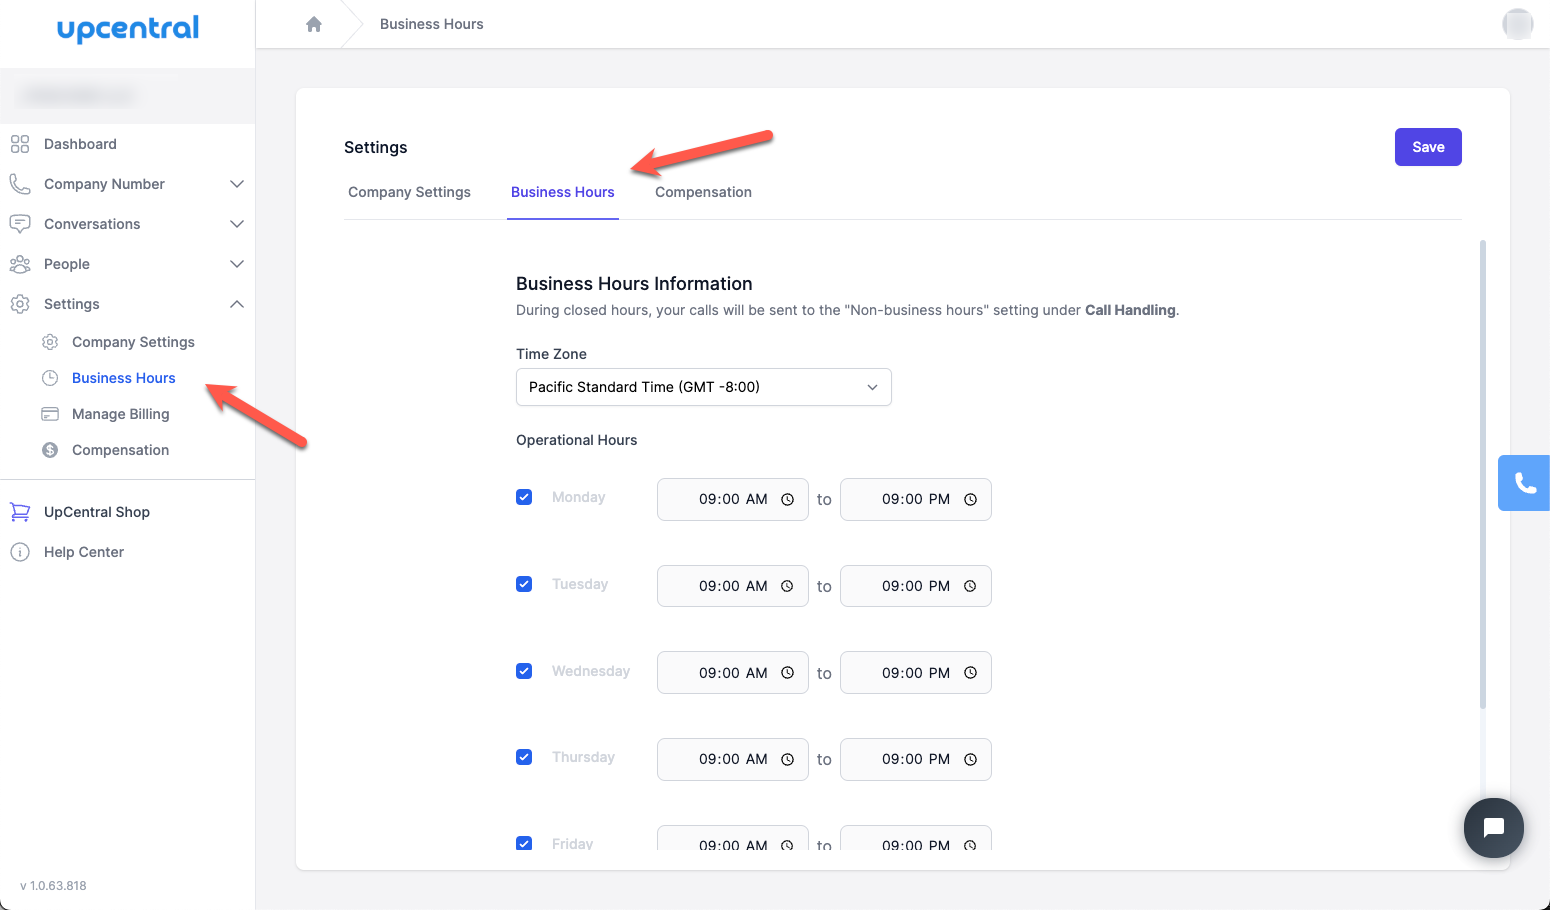Collapse the Settings sidebar section
This screenshot has width=1550, height=910.
click(x=236, y=304)
